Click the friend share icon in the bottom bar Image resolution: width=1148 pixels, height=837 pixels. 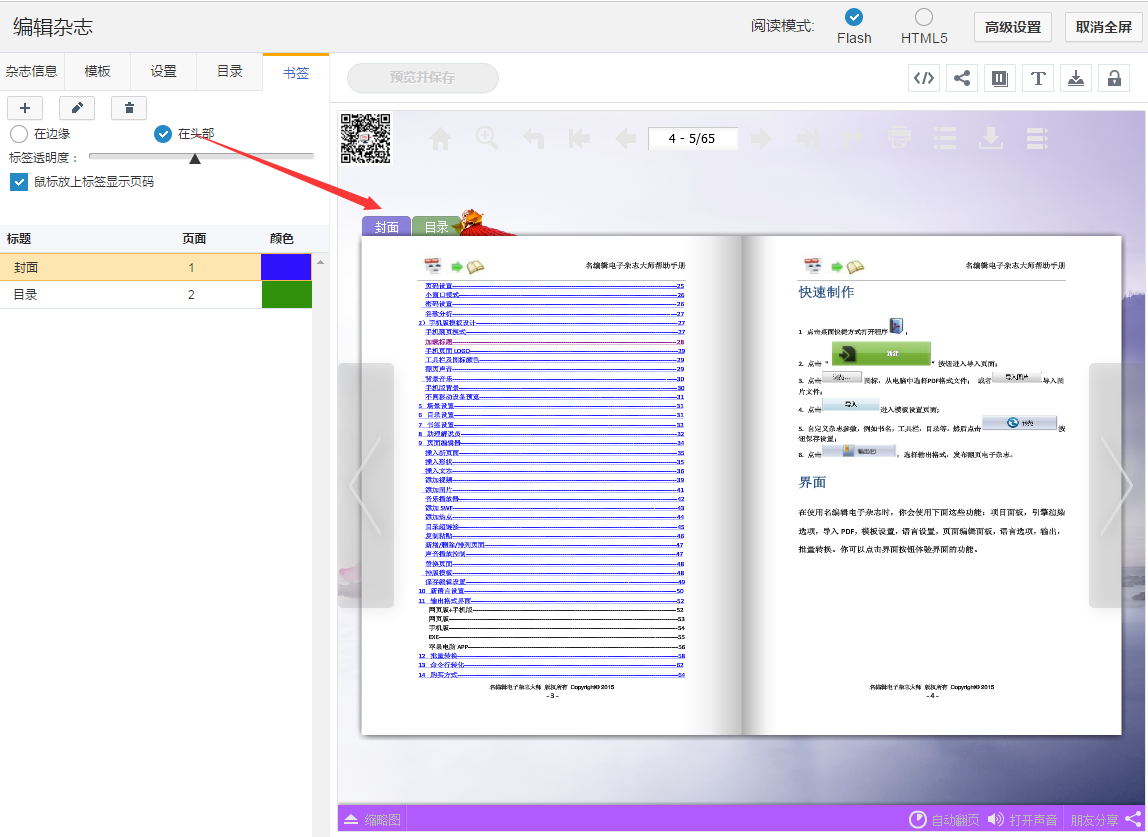(x=1133, y=819)
